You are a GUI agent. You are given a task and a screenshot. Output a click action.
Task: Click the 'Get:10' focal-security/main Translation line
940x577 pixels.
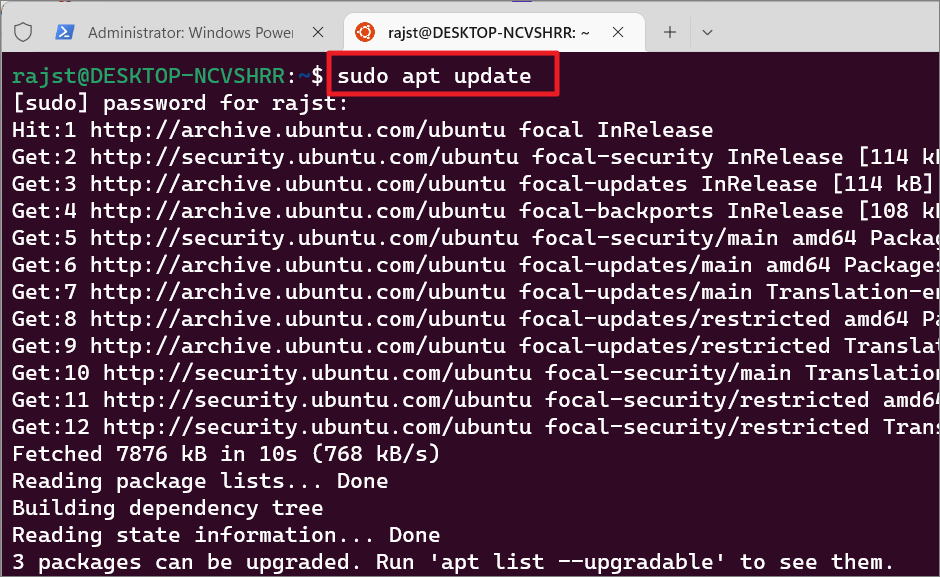(x=475, y=373)
